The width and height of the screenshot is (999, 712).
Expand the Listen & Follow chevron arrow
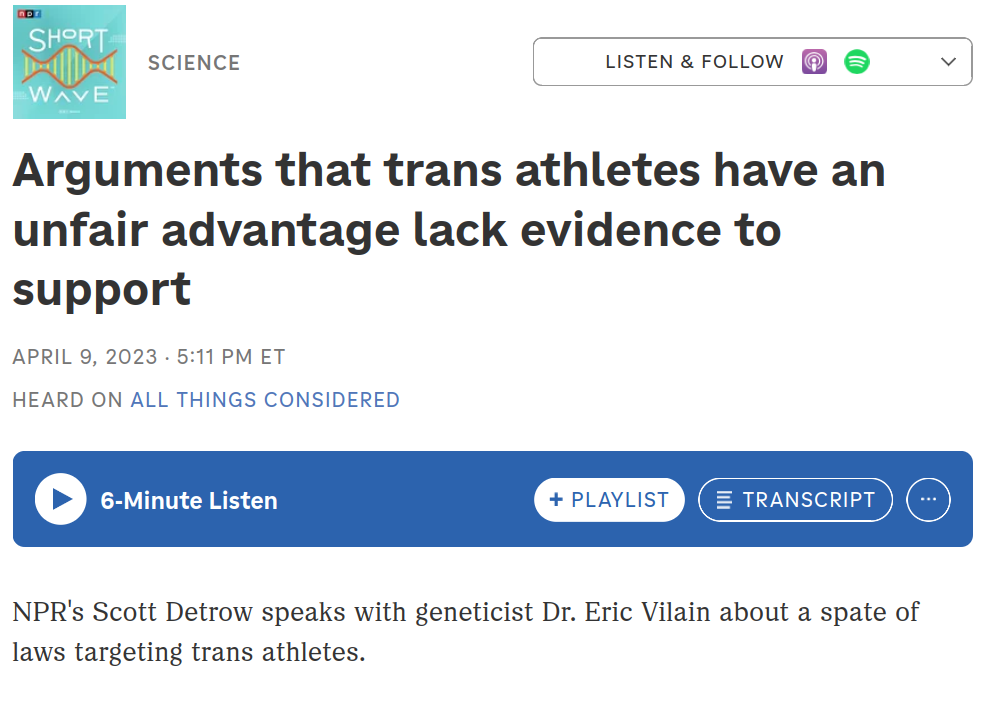coord(949,62)
